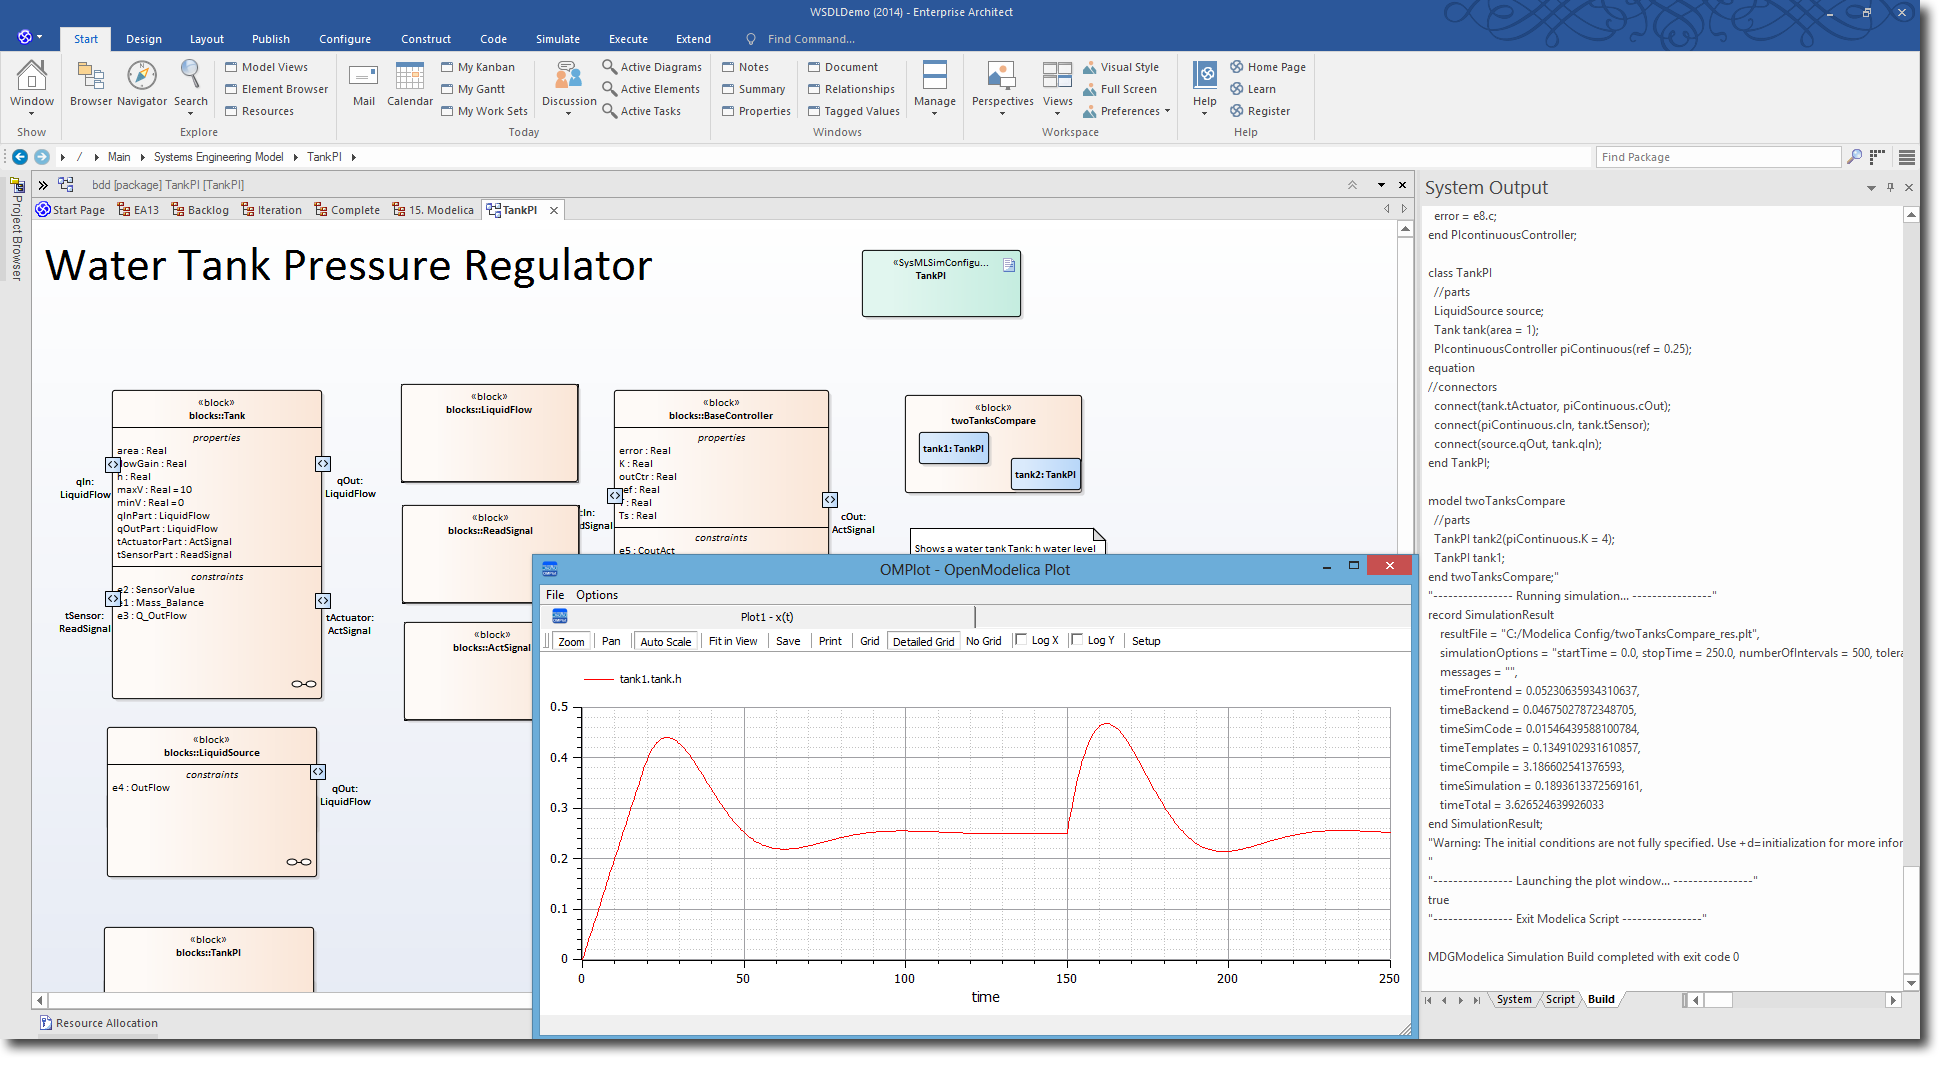Enable the Log X checkbox

pos(1021,640)
